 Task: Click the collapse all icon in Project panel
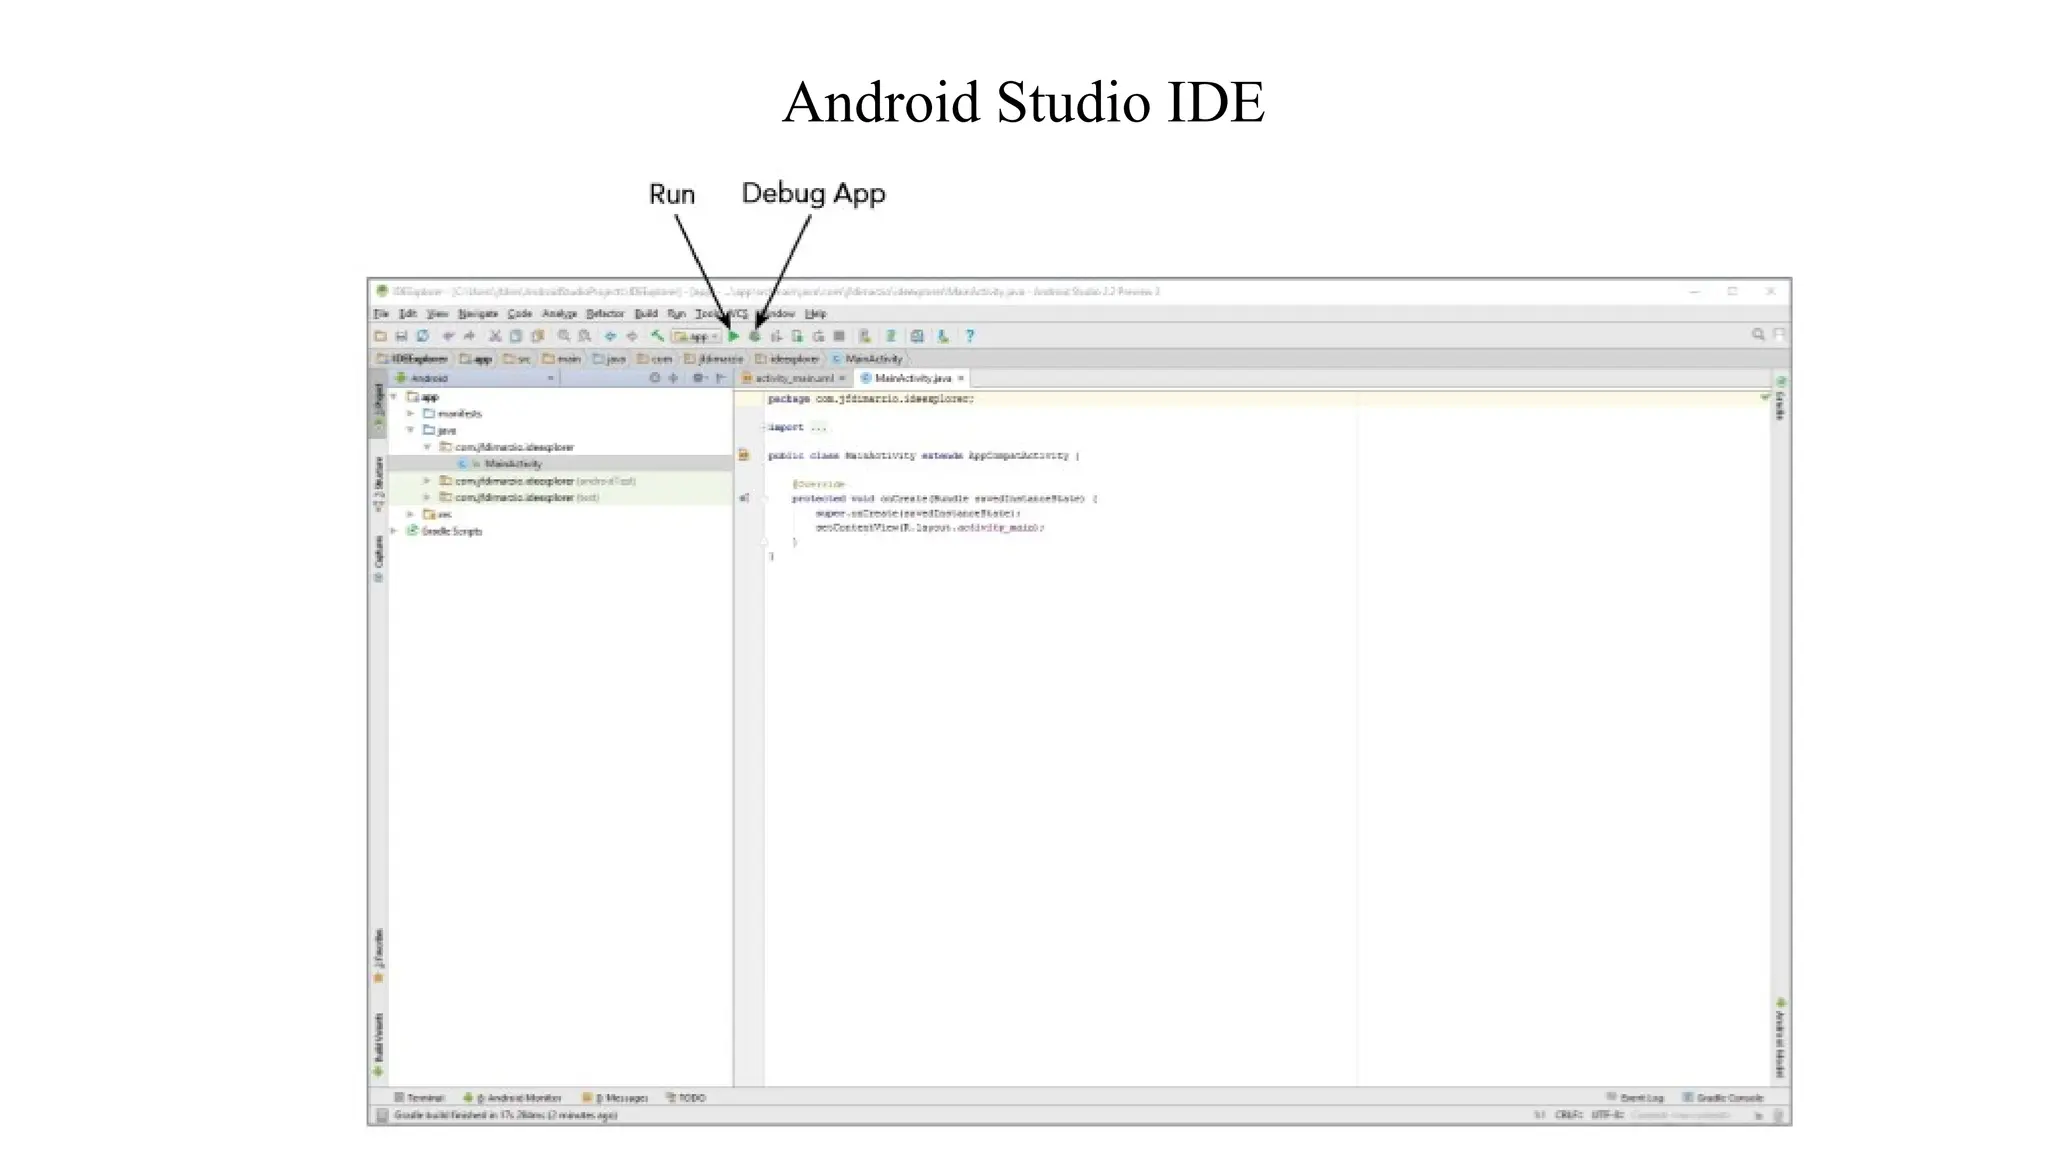click(673, 378)
